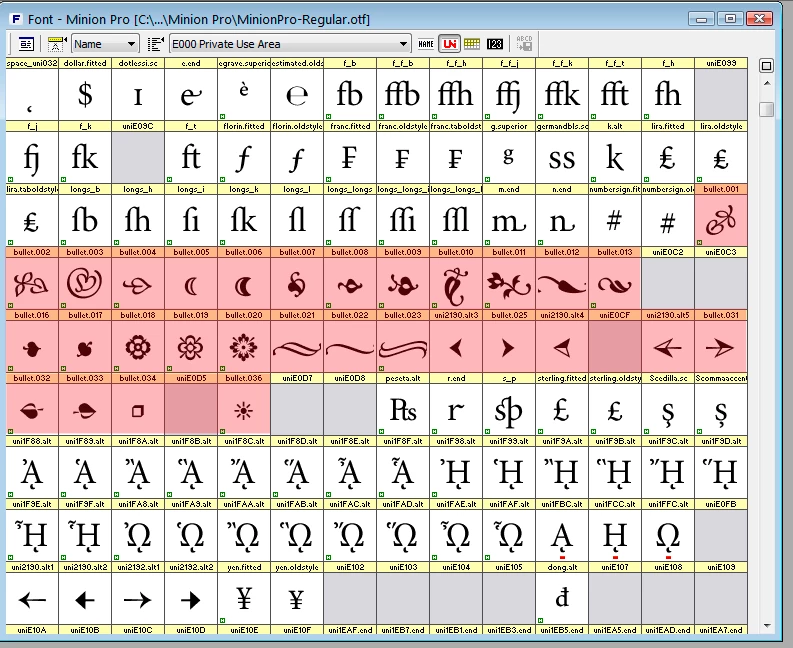The height and width of the screenshot is (648, 793).
Task: Click the 'uniE102' caption label
Action: point(350,567)
